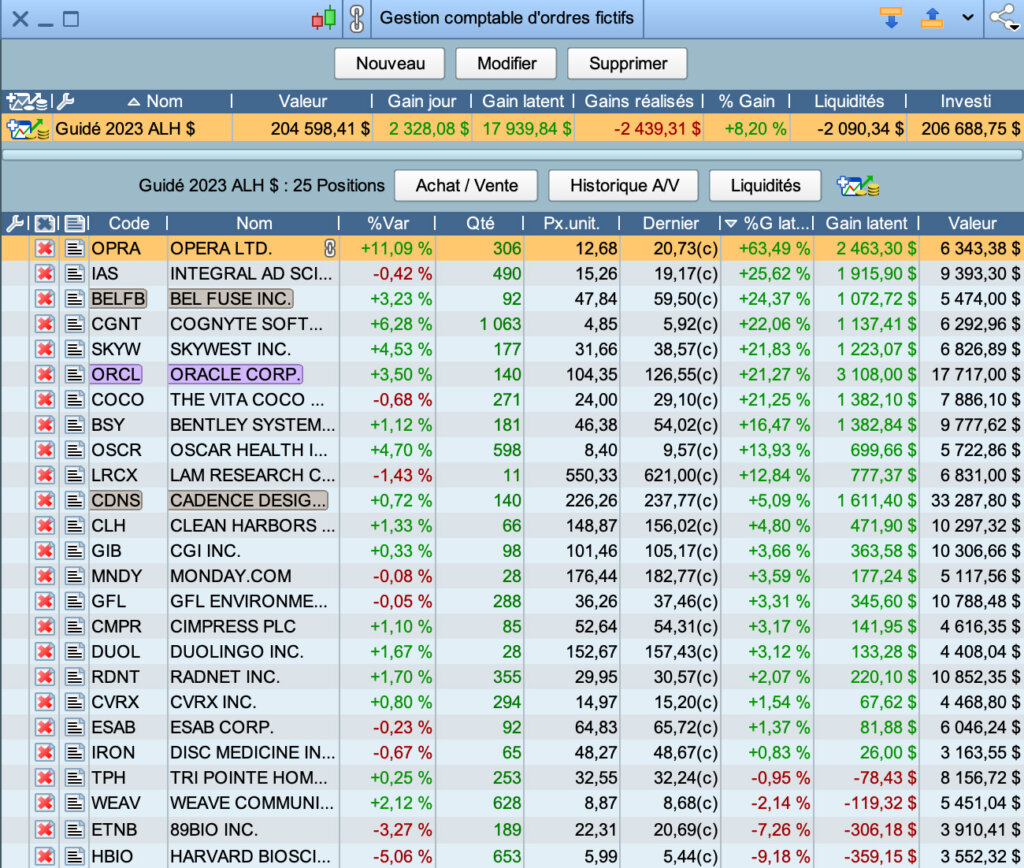Open the note icon for COCO row
This screenshot has height=868, width=1024.
pyautogui.click(x=74, y=400)
